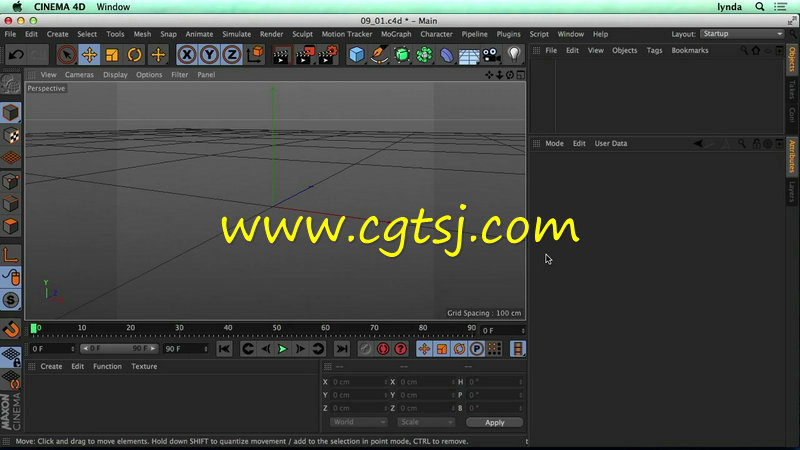Go to start of animation
800x450 pixels.
pyautogui.click(x=224, y=349)
